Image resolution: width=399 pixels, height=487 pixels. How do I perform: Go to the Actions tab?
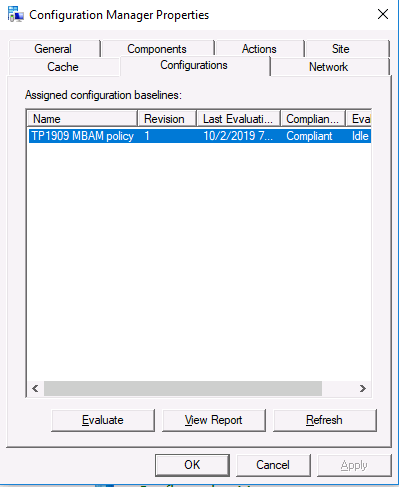[259, 49]
